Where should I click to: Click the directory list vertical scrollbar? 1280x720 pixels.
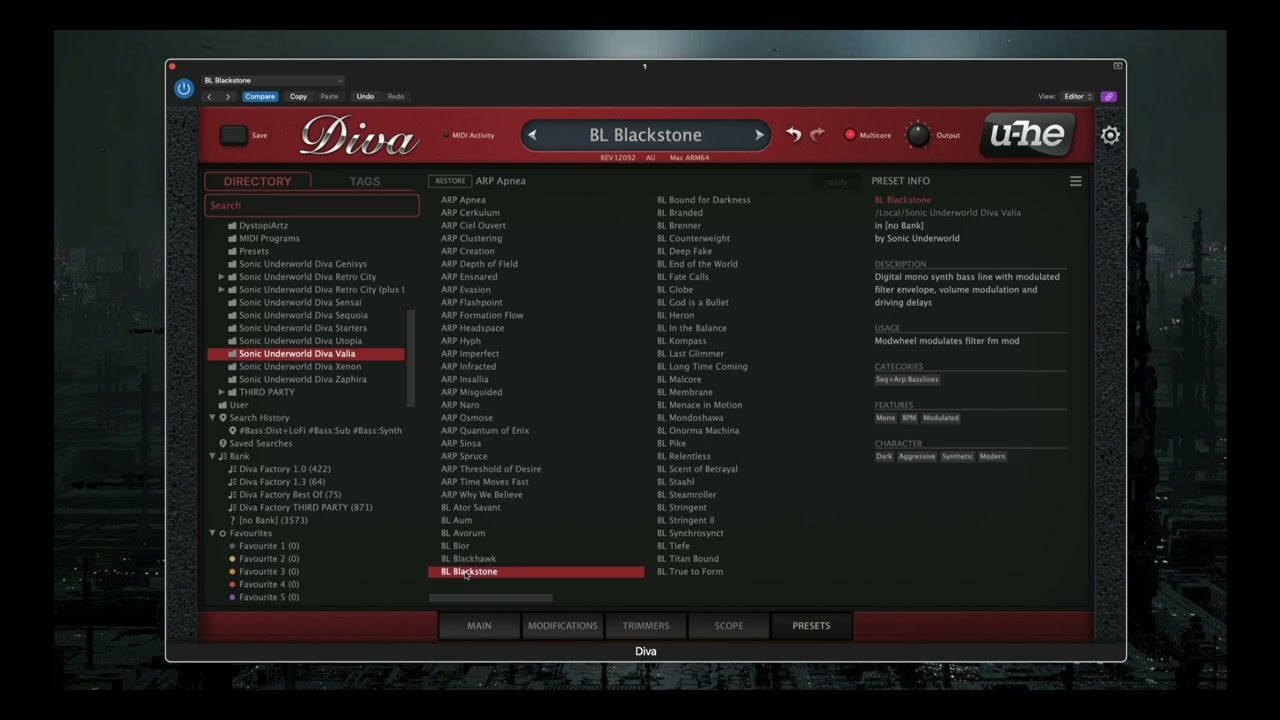tap(410, 357)
